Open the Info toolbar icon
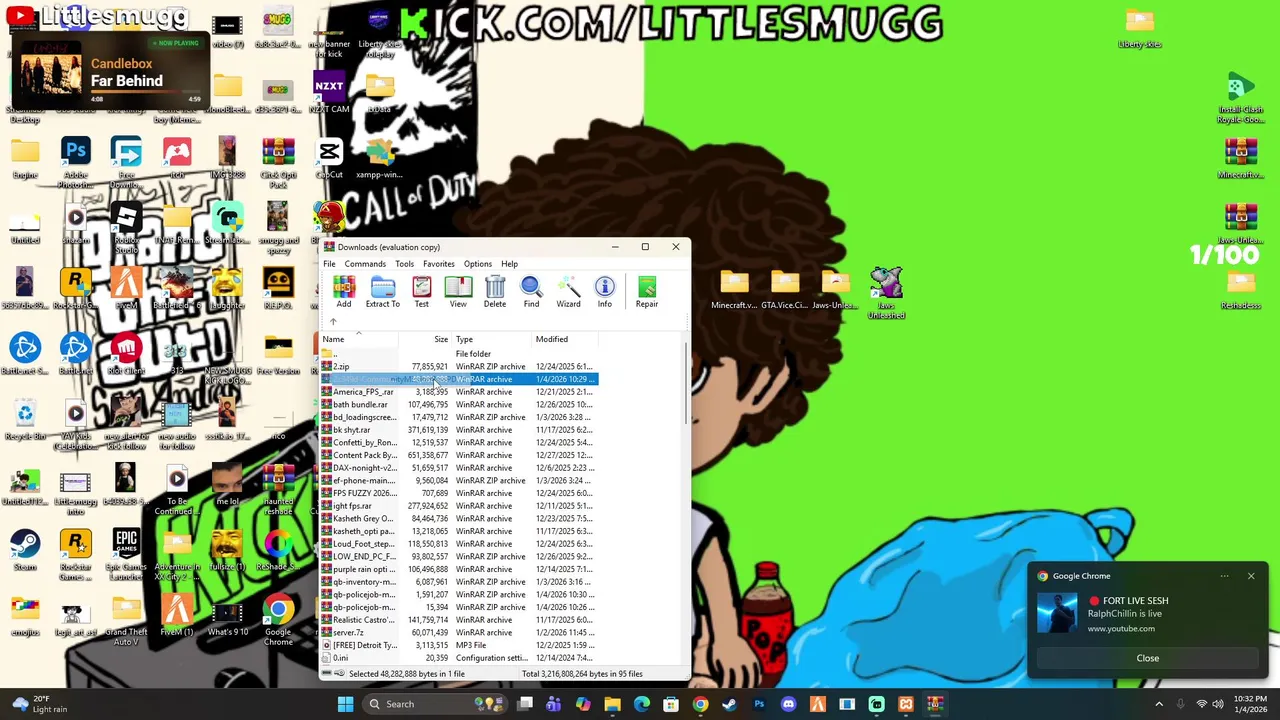Viewport: 1280px width, 720px height. pyautogui.click(x=604, y=292)
